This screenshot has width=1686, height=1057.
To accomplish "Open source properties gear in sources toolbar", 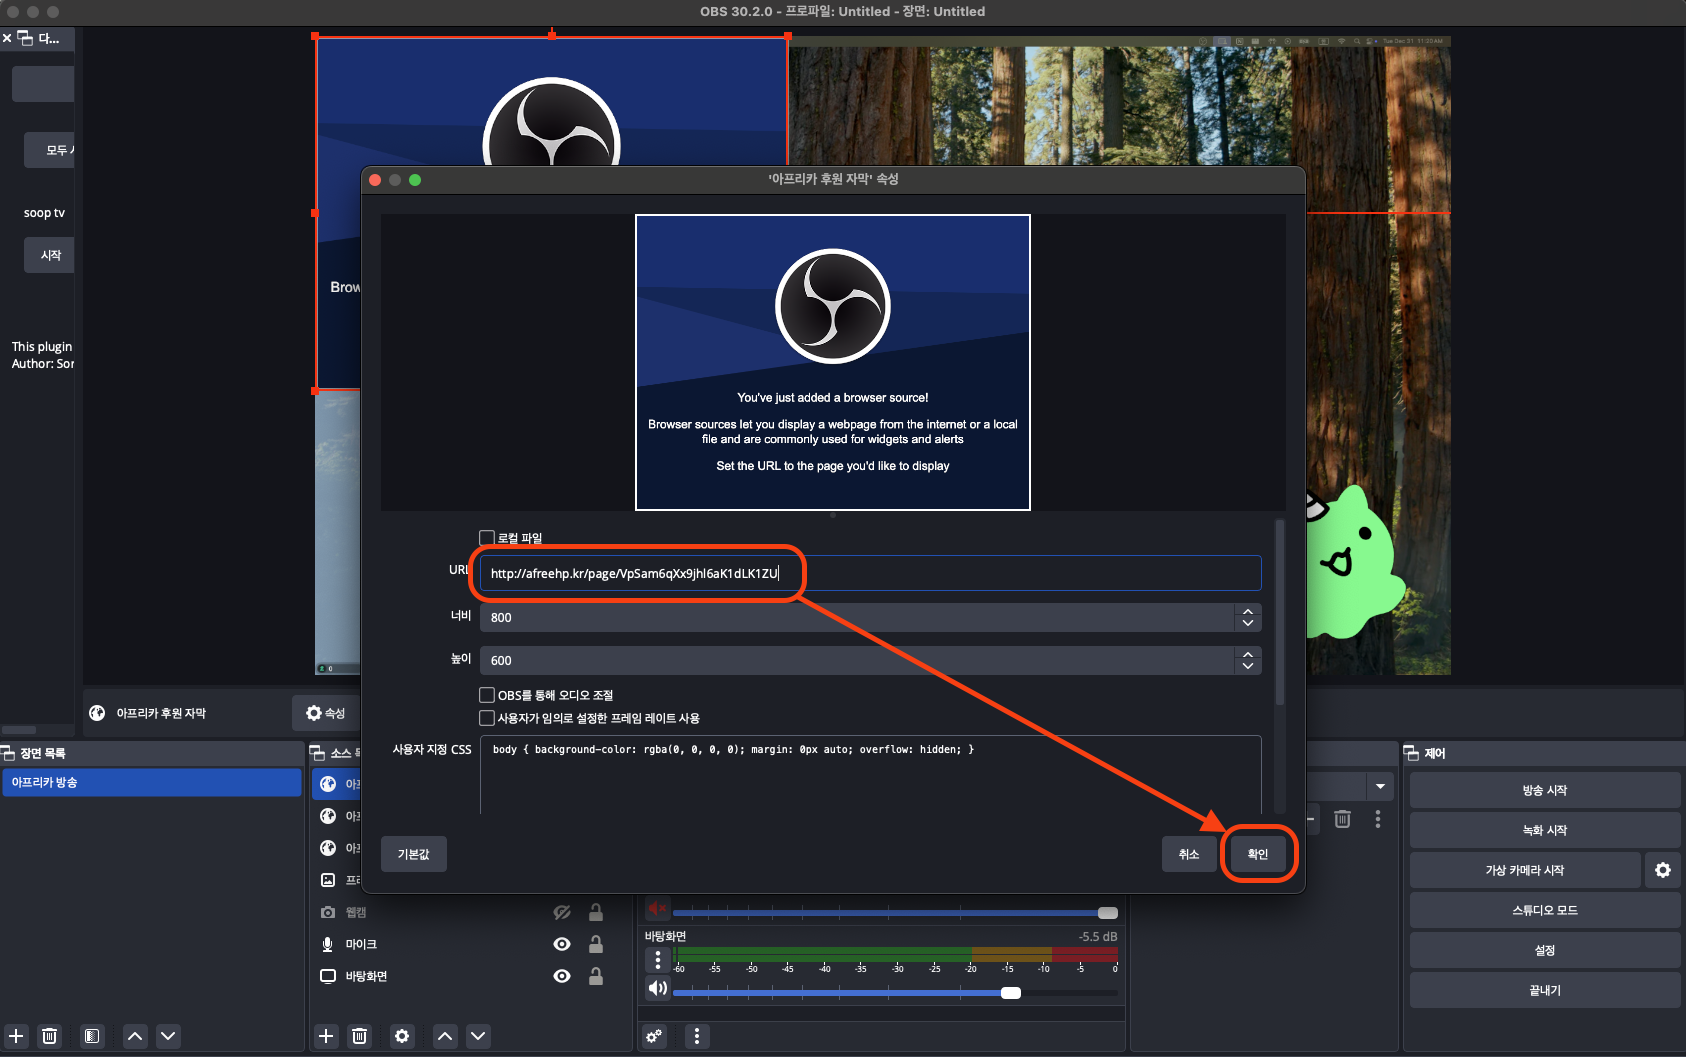I will coord(402,1036).
